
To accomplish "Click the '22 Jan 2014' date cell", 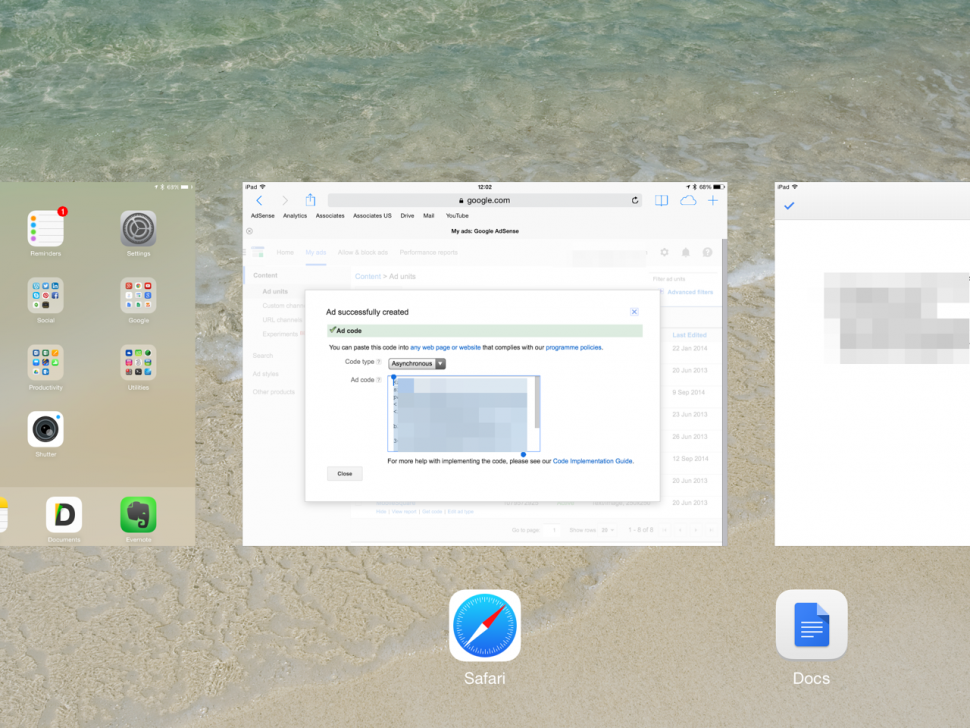I will pyautogui.click(x=689, y=348).
